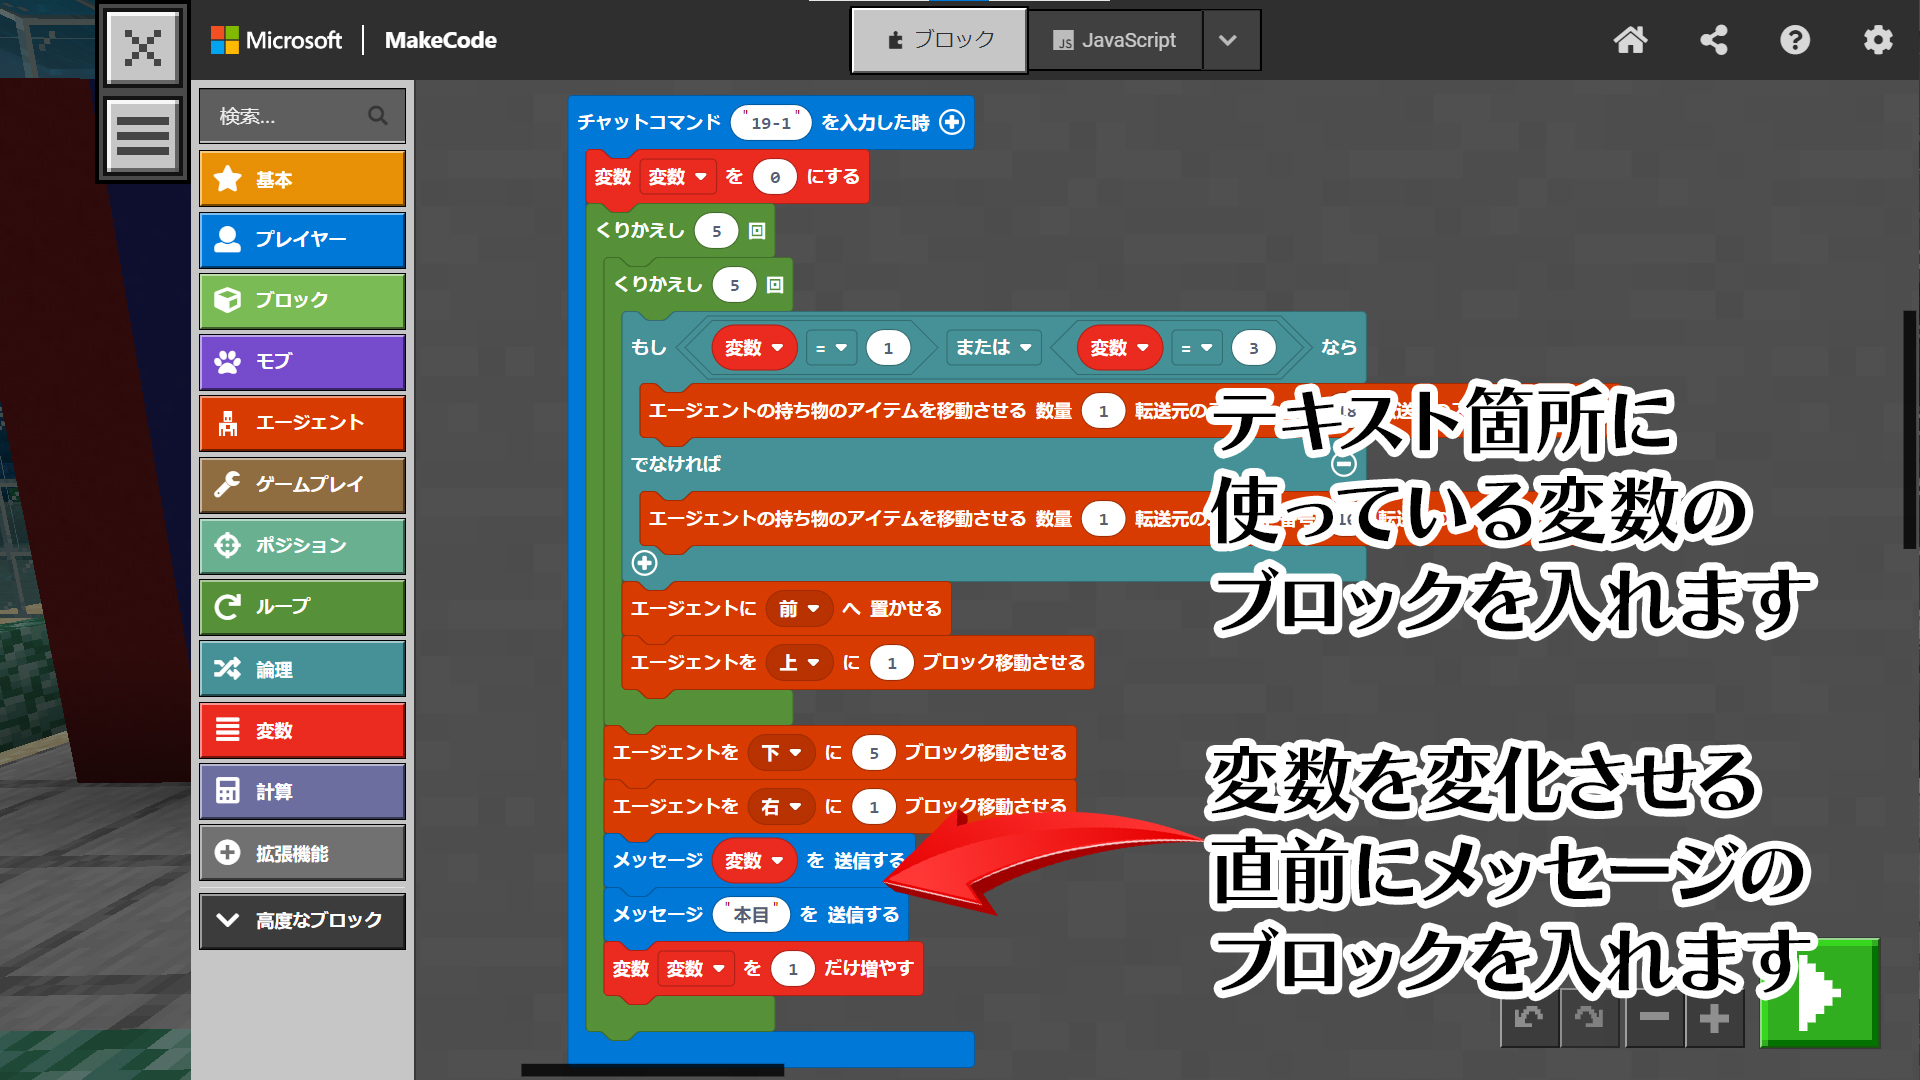Open the dropdown arrow beside JavaScript
The width and height of the screenshot is (1920, 1080).
click(1229, 40)
